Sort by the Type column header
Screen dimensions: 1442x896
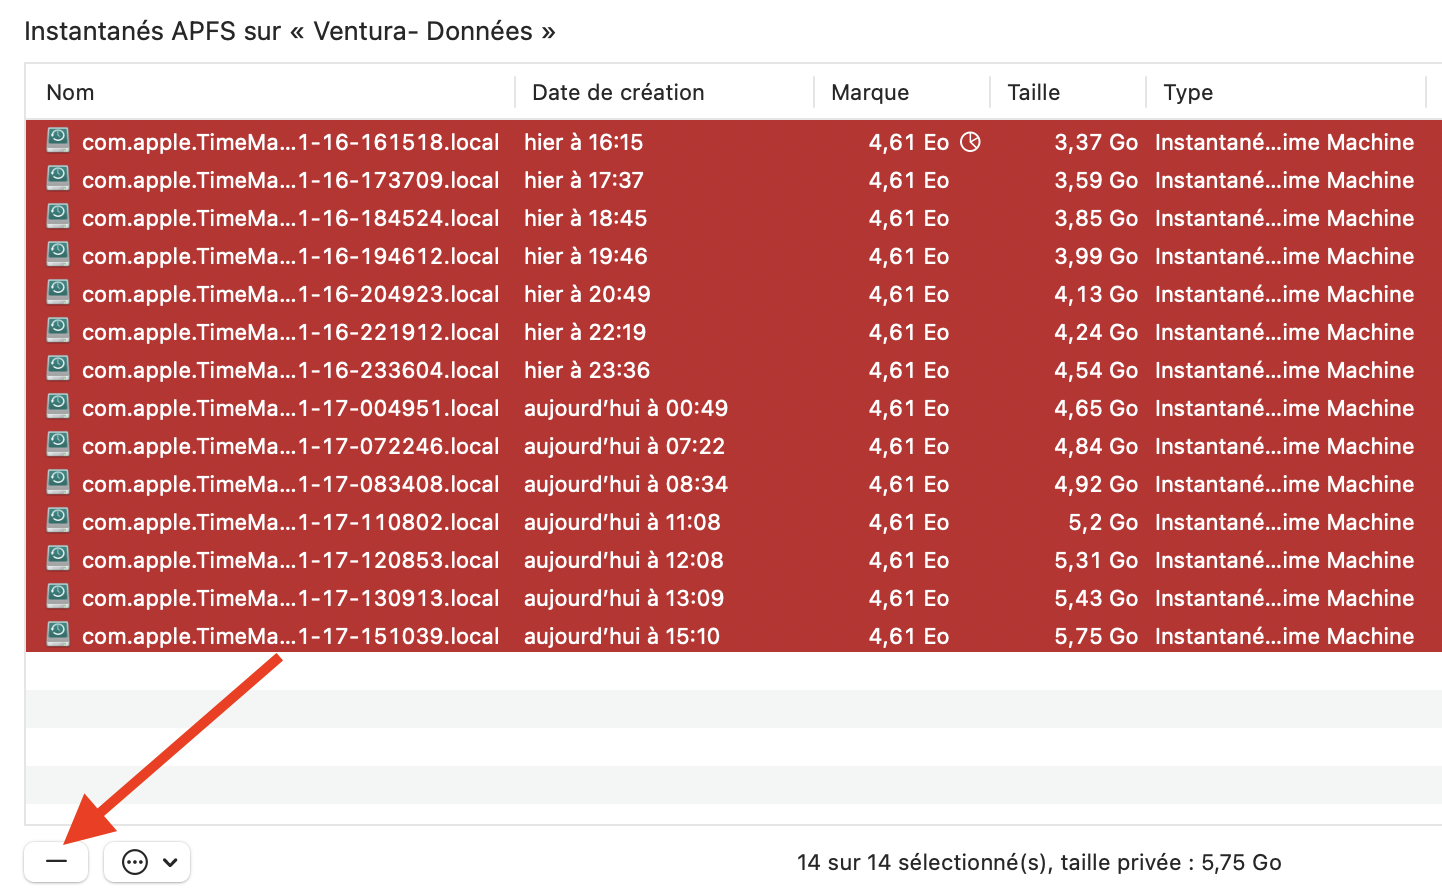1188,92
